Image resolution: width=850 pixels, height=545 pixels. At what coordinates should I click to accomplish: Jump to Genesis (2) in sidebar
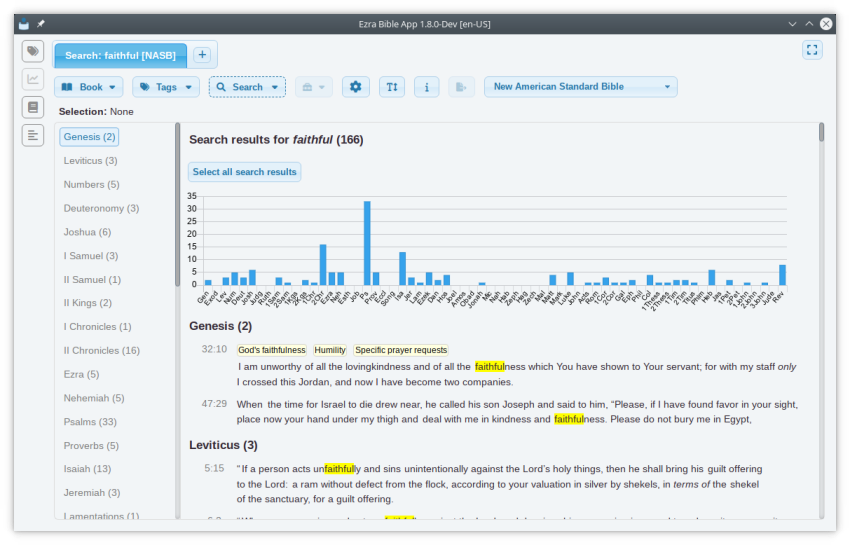[x=89, y=137]
